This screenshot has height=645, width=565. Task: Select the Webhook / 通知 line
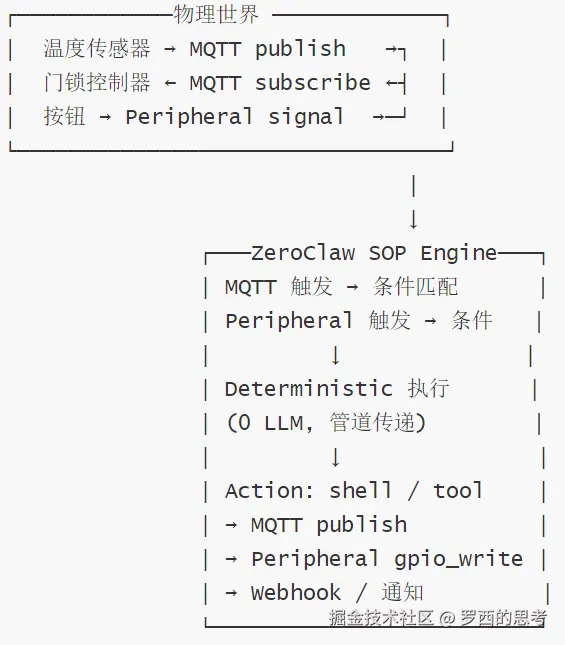point(337,593)
